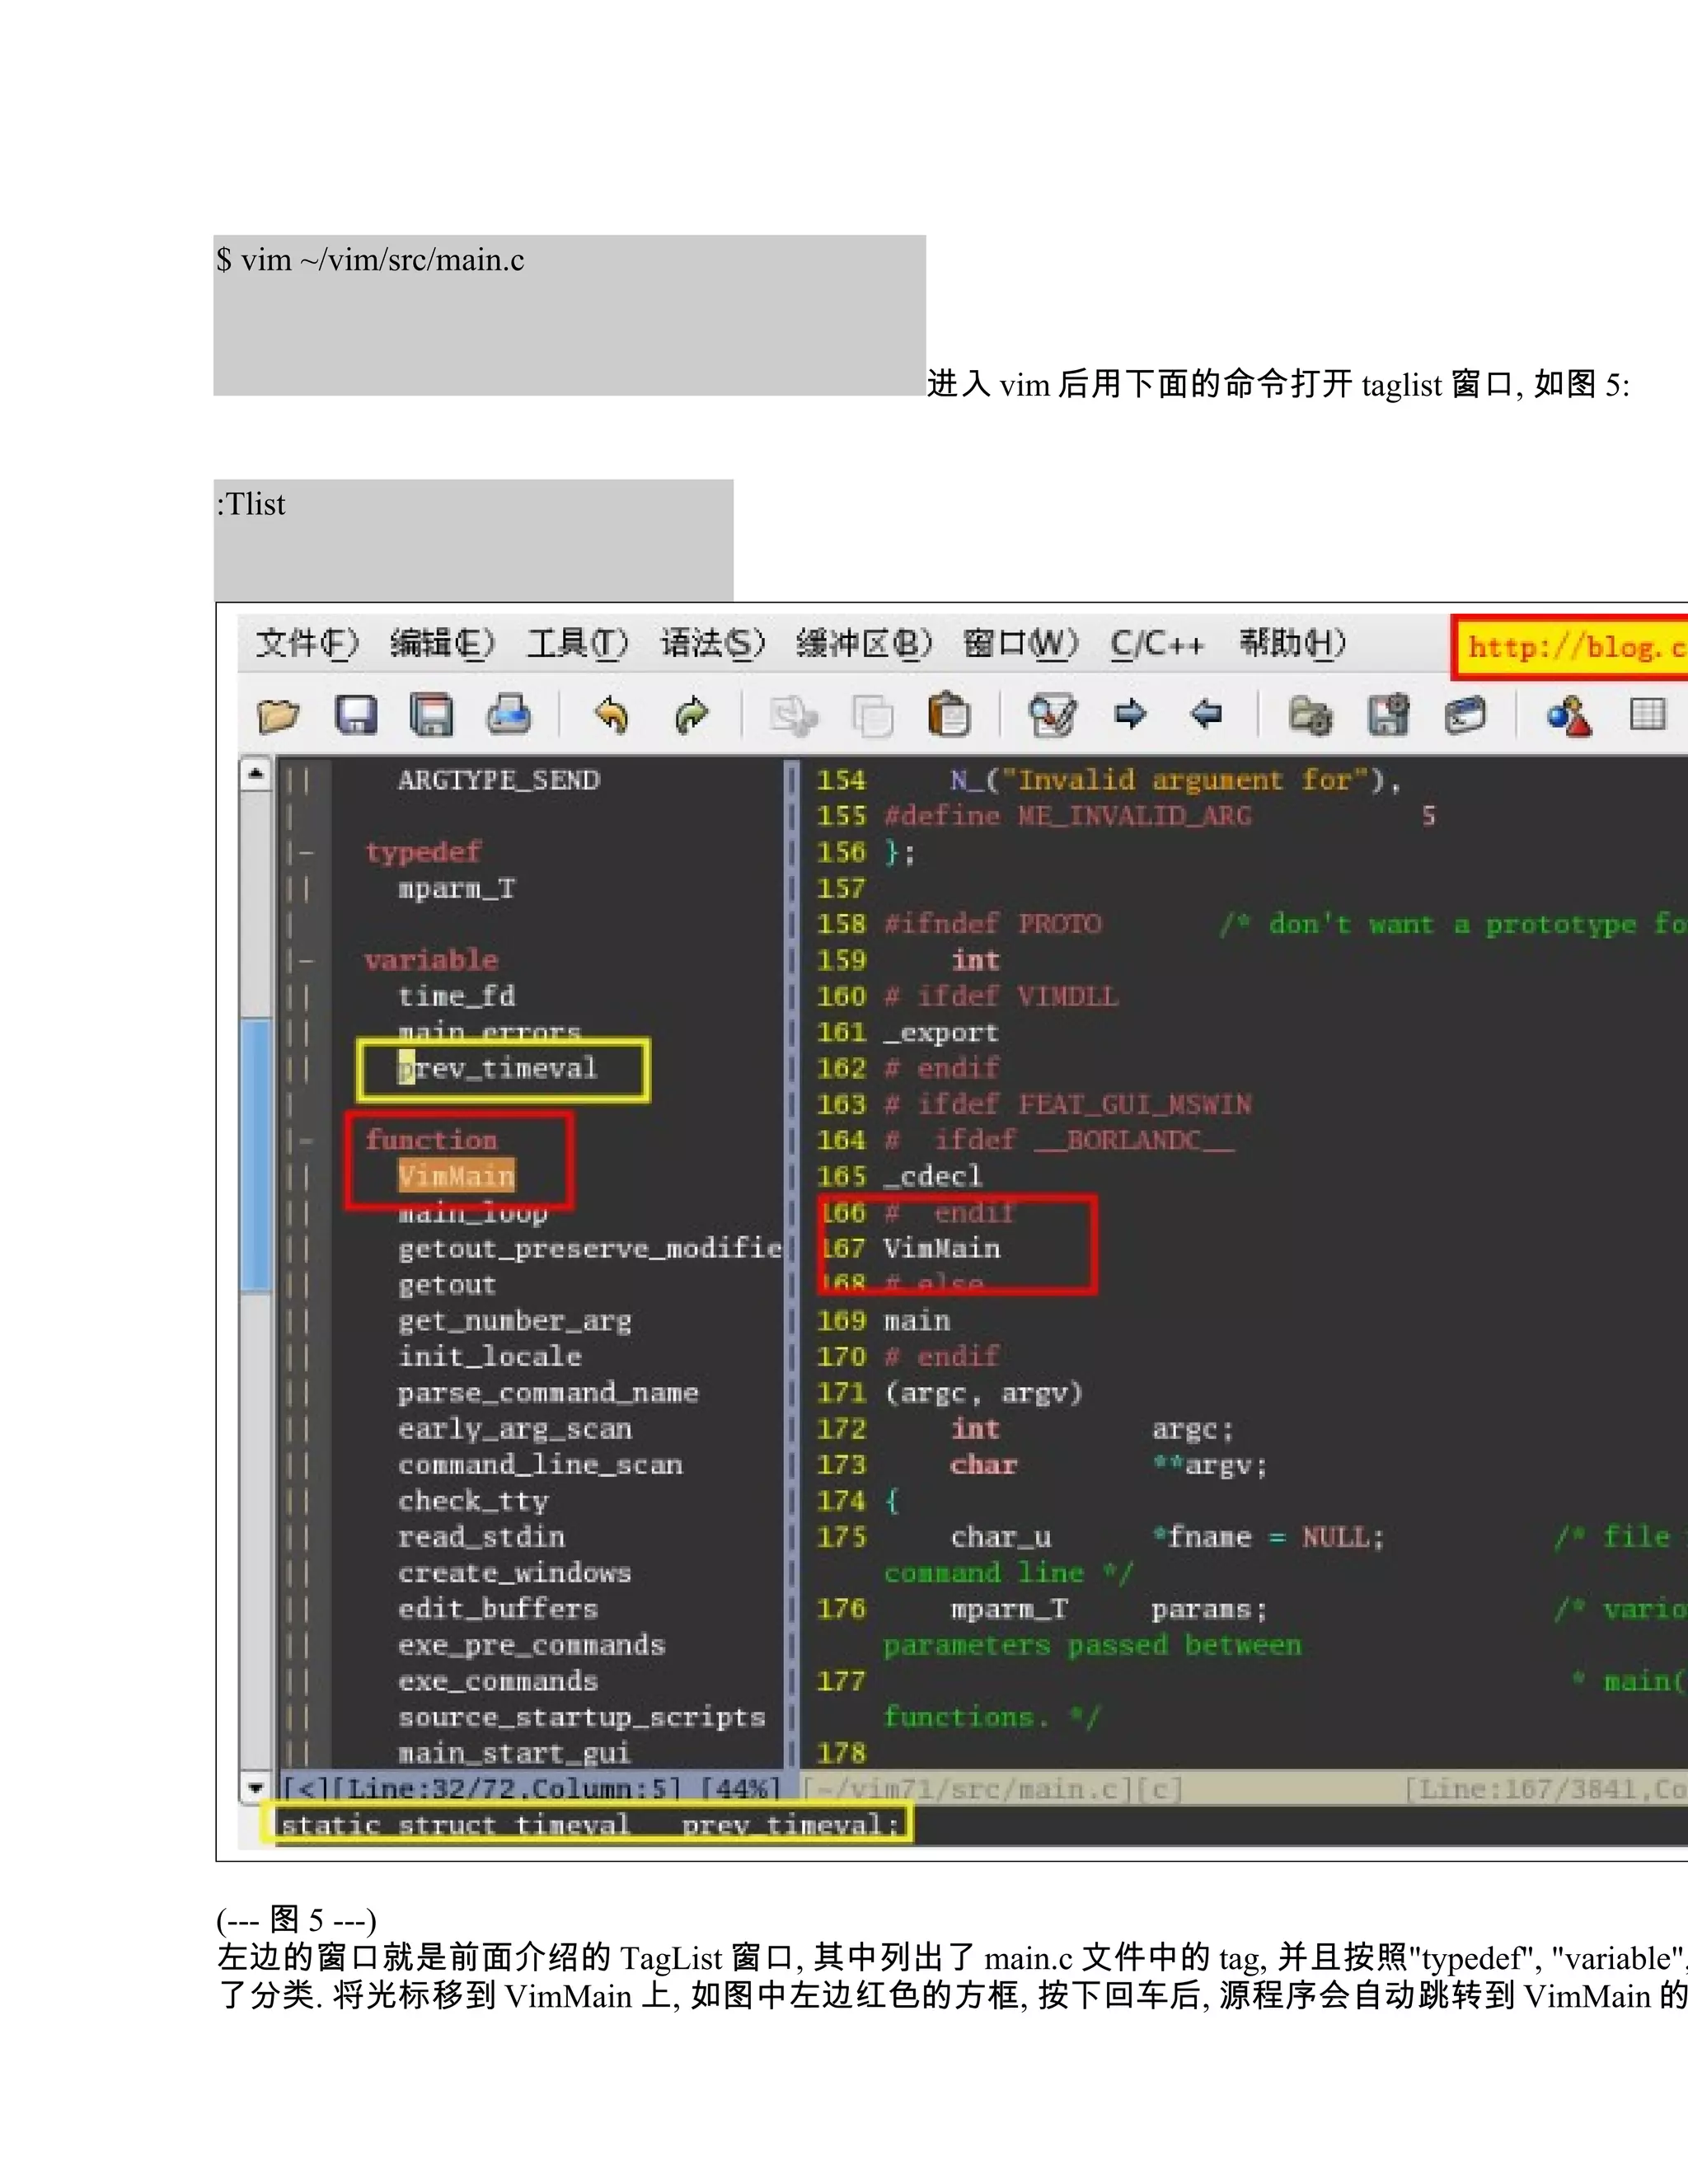Select parse_command_name function tag

point(548,1393)
